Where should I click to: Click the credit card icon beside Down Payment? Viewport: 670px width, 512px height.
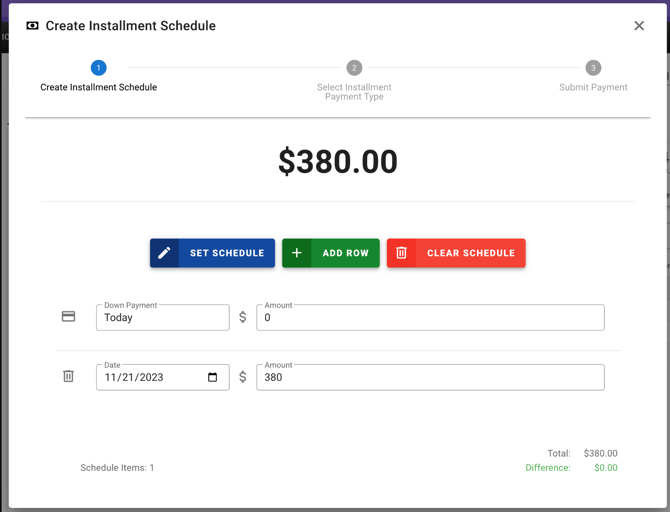(x=68, y=317)
